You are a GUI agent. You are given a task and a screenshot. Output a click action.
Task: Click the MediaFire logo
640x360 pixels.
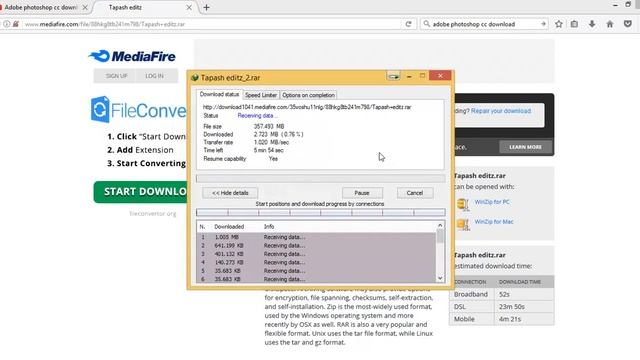pyautogui.click(x=133, y=56)
